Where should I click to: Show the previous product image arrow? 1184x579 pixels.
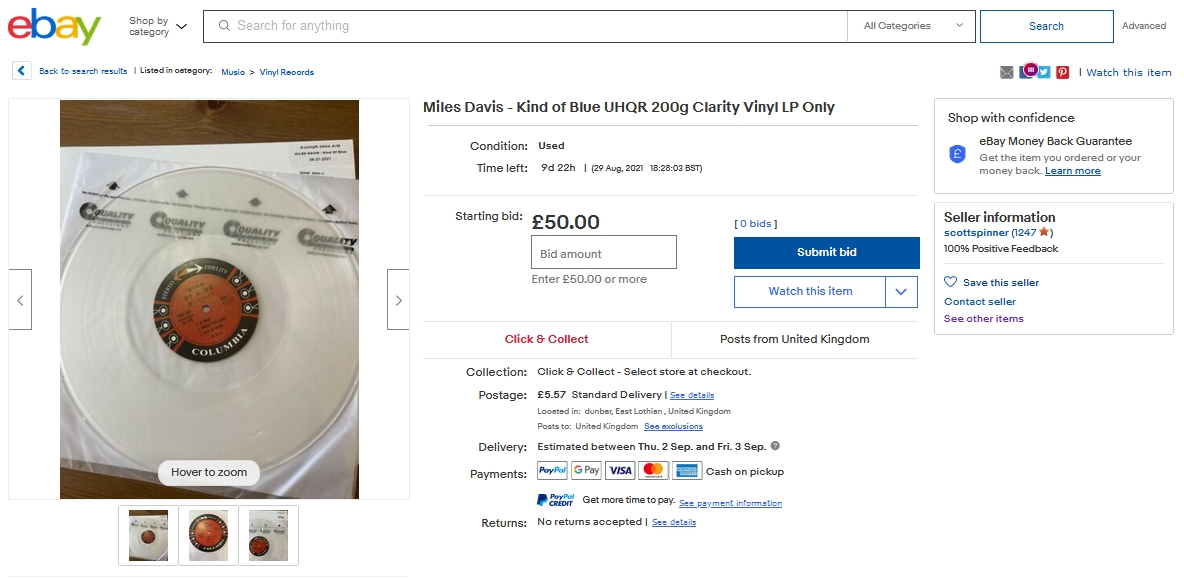20,299
